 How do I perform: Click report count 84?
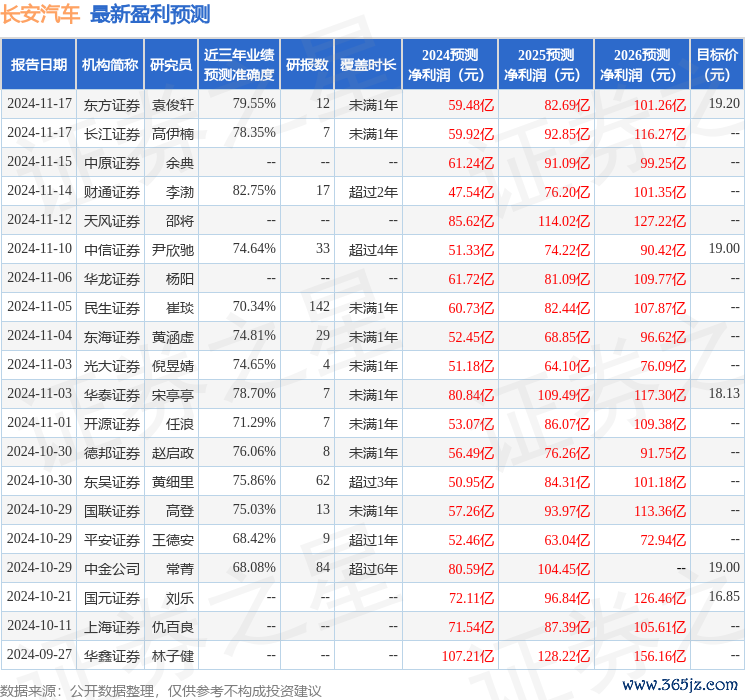tap(323, 567)
